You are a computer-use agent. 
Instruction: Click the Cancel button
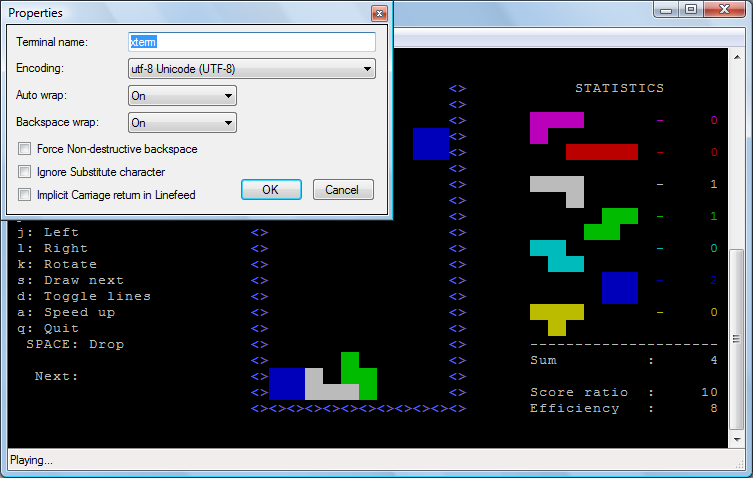click(343, 190)
